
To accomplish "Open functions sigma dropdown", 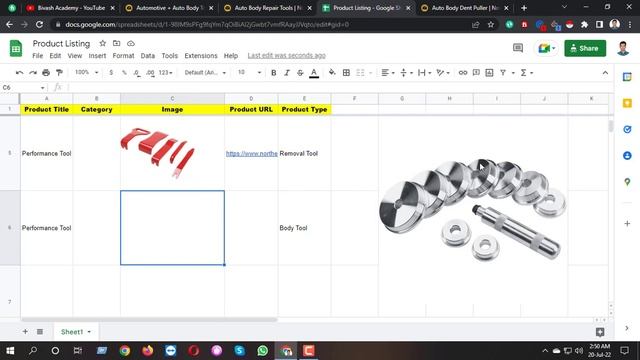I will (527, 73).
